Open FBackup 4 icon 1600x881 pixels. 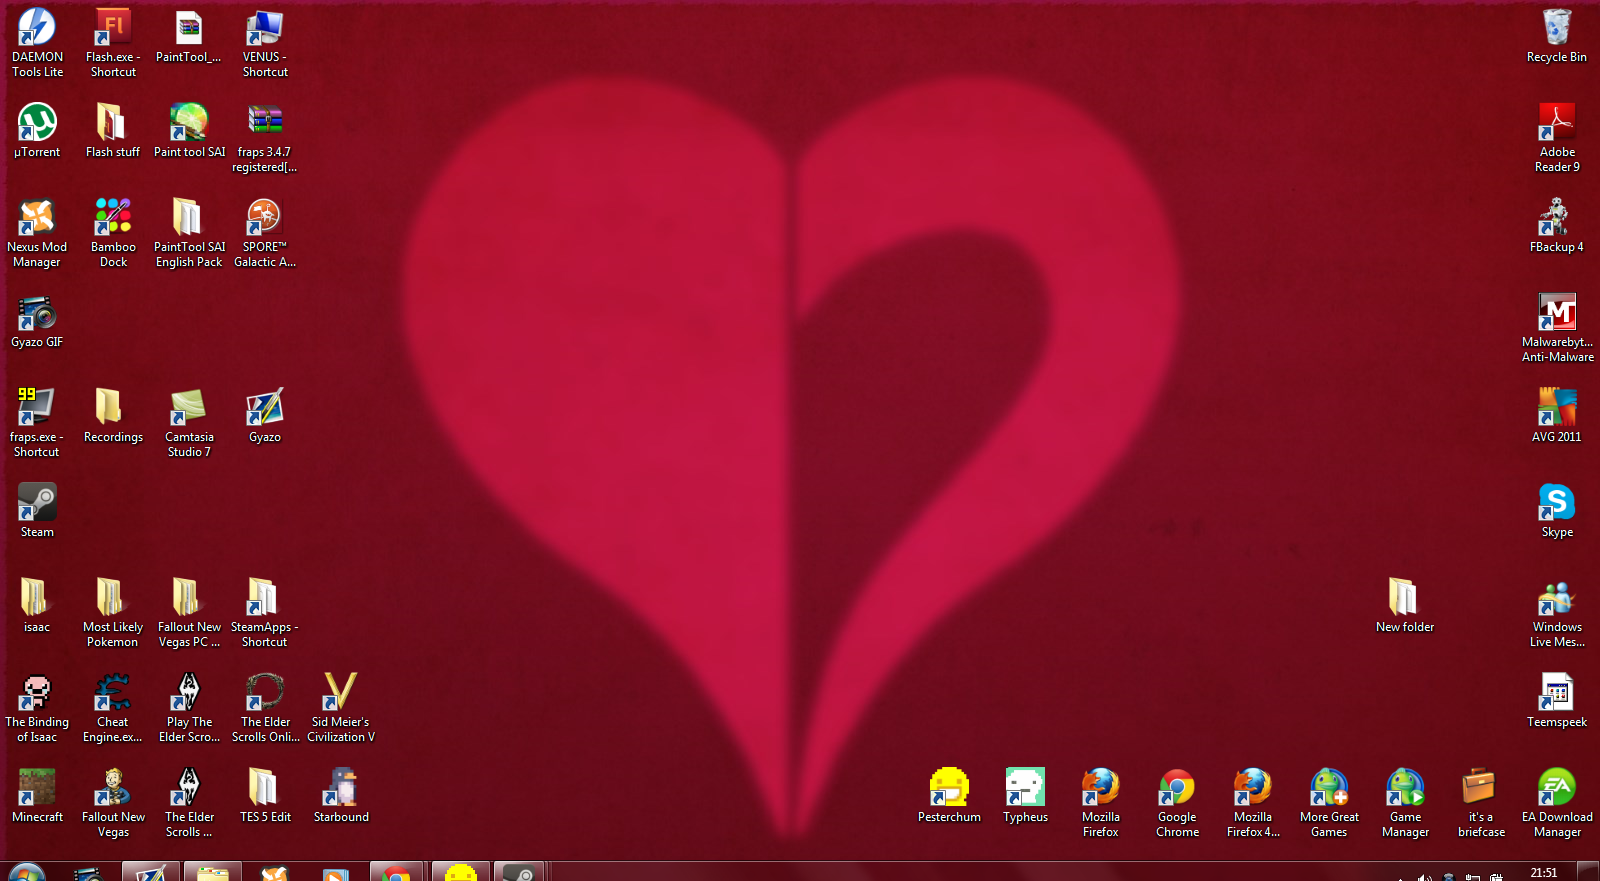click(1557, 226)
